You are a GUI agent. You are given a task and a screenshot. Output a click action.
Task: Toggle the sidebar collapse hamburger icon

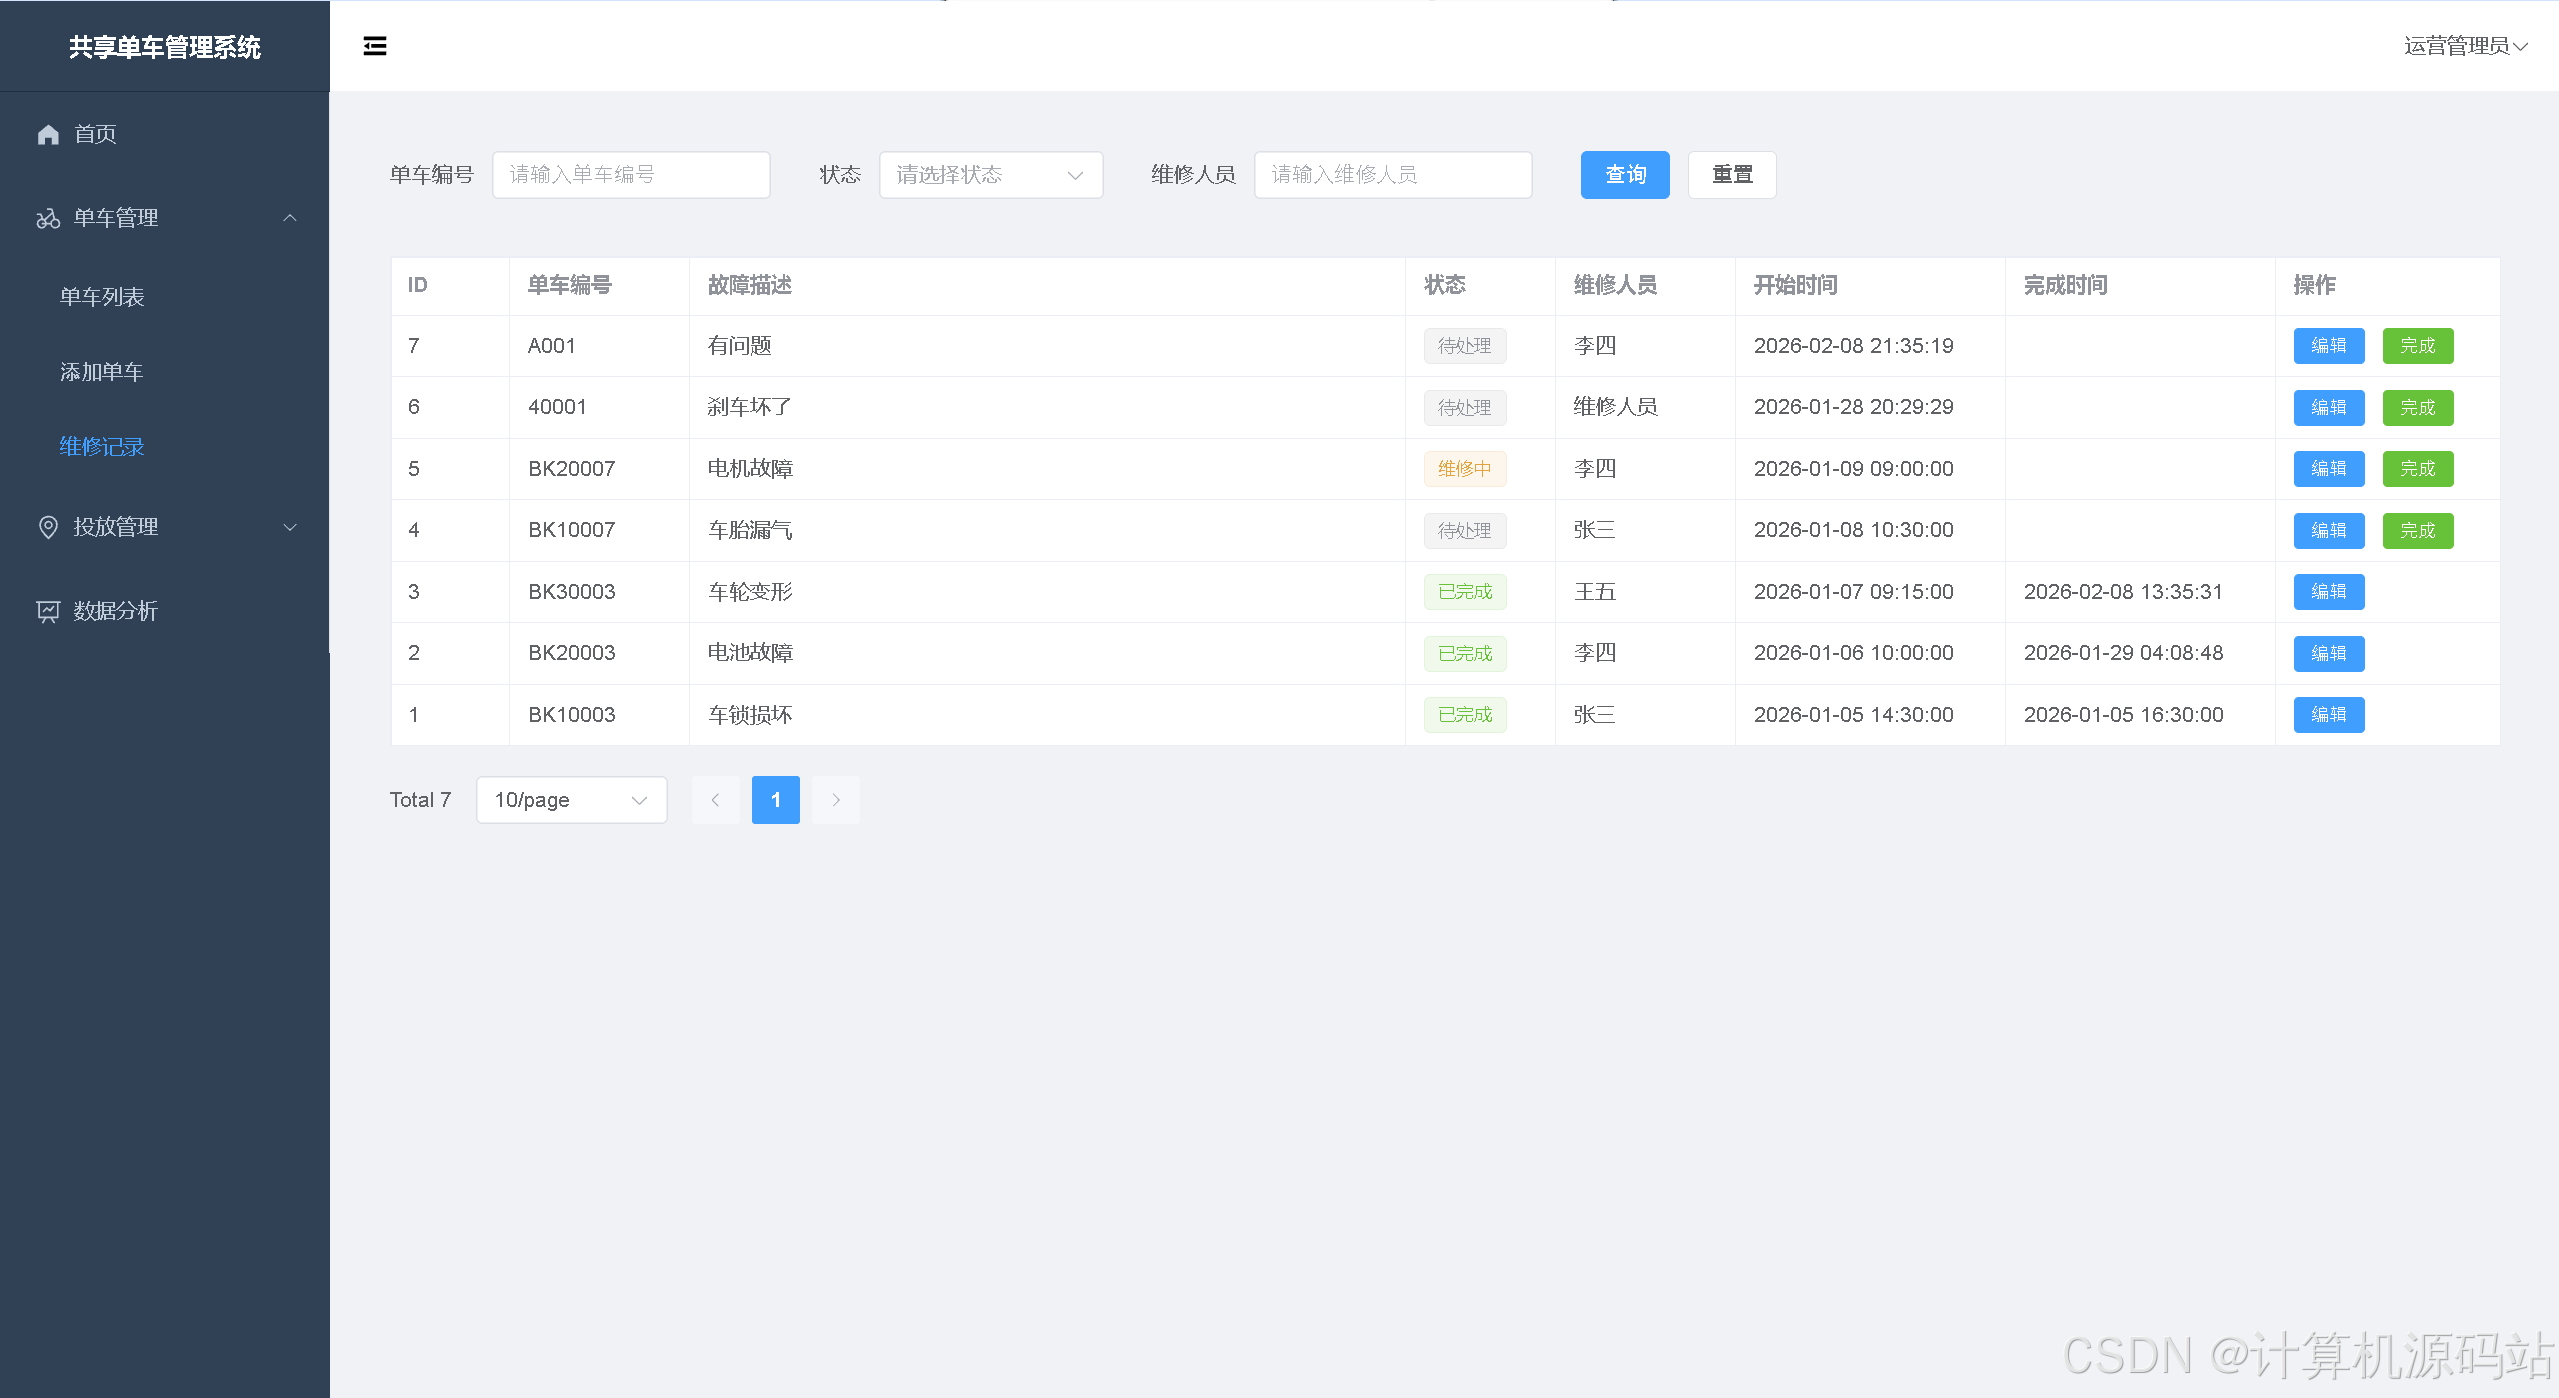tap(375, 46)
